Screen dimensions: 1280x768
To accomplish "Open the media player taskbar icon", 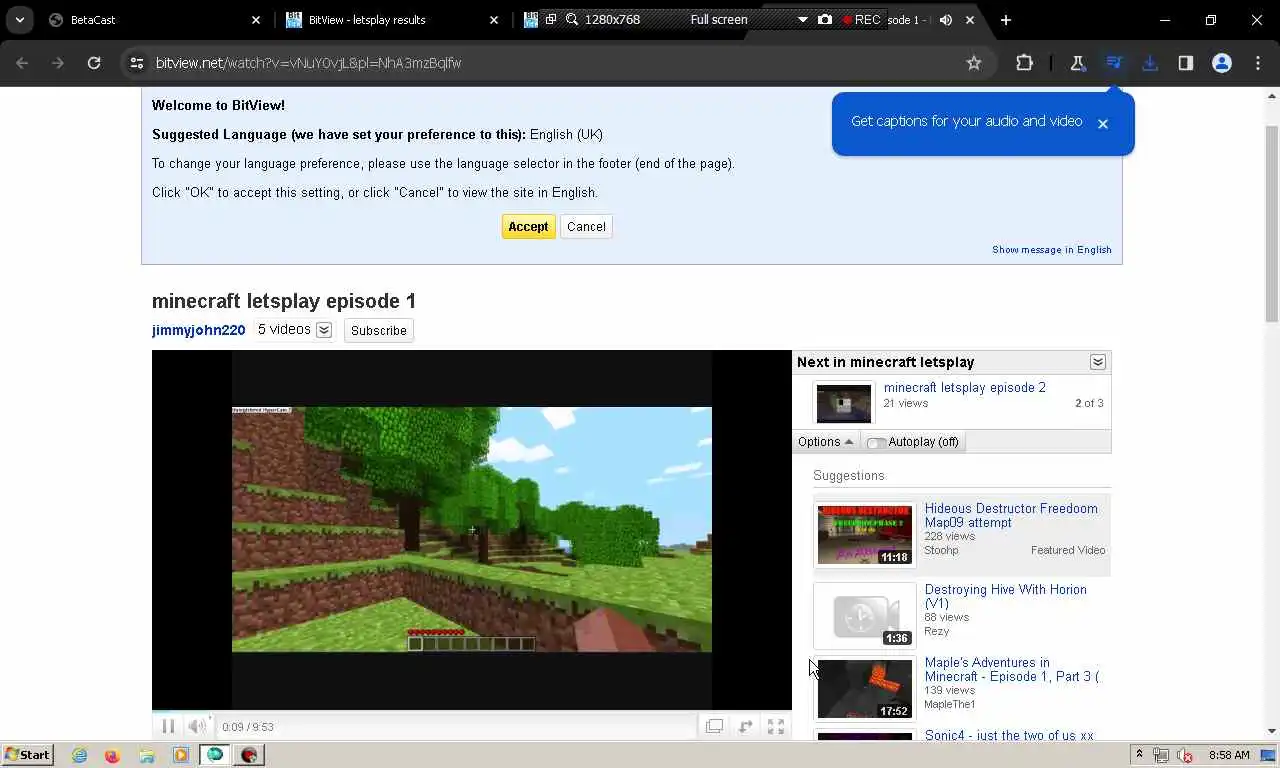I will point(180,755).
